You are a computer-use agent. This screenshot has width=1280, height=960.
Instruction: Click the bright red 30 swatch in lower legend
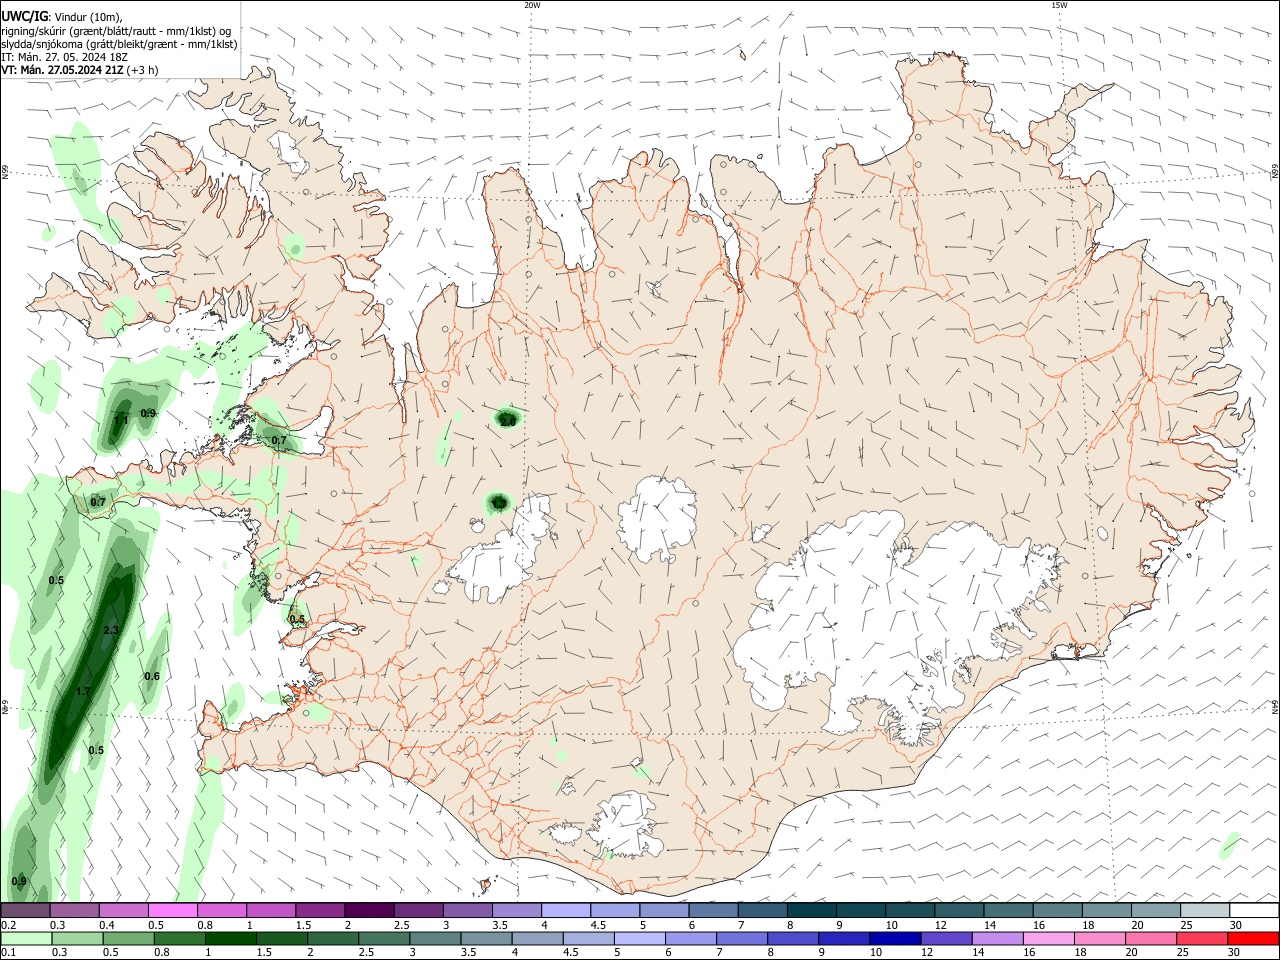(x=1253, y=938)
